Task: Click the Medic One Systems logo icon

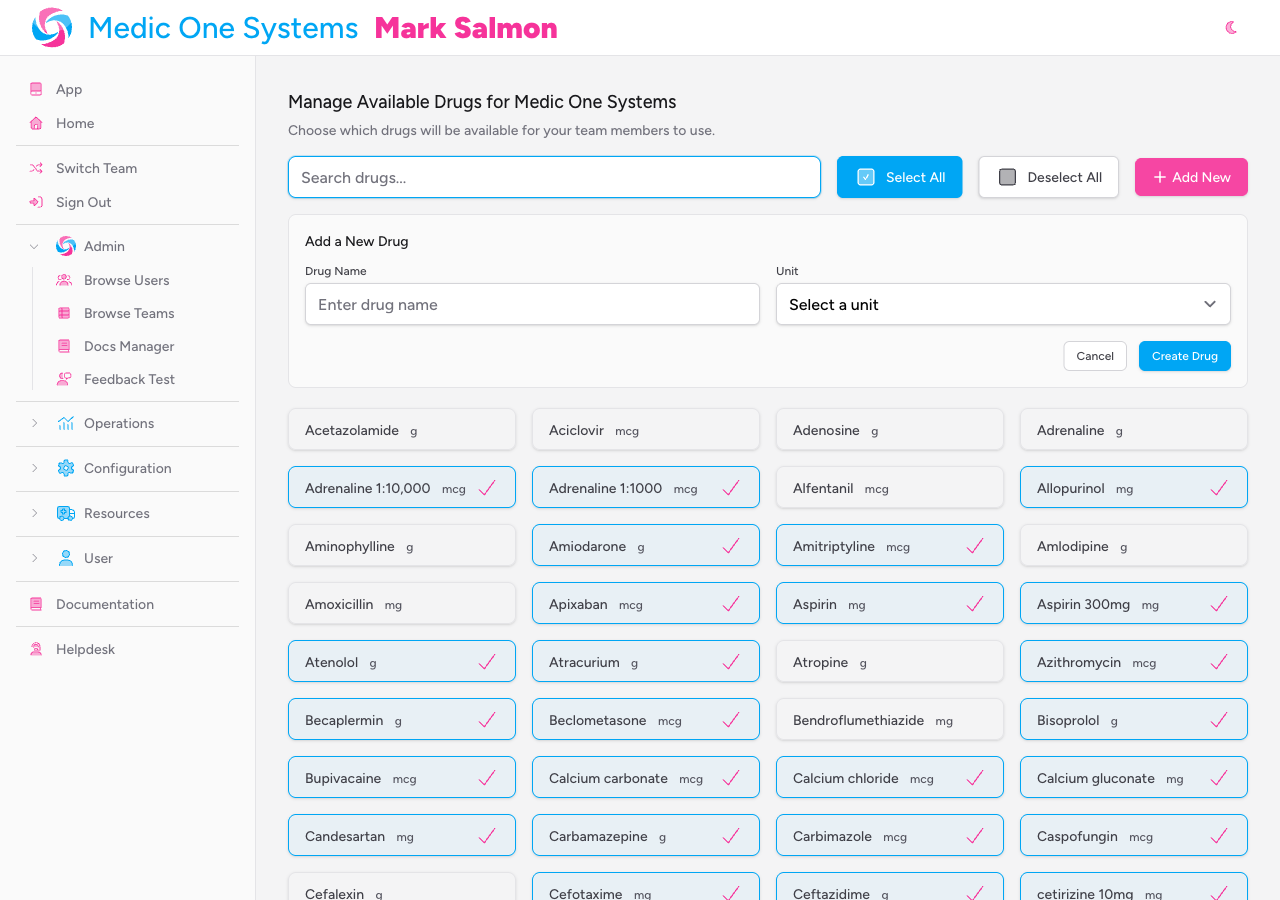Action: 49,27
